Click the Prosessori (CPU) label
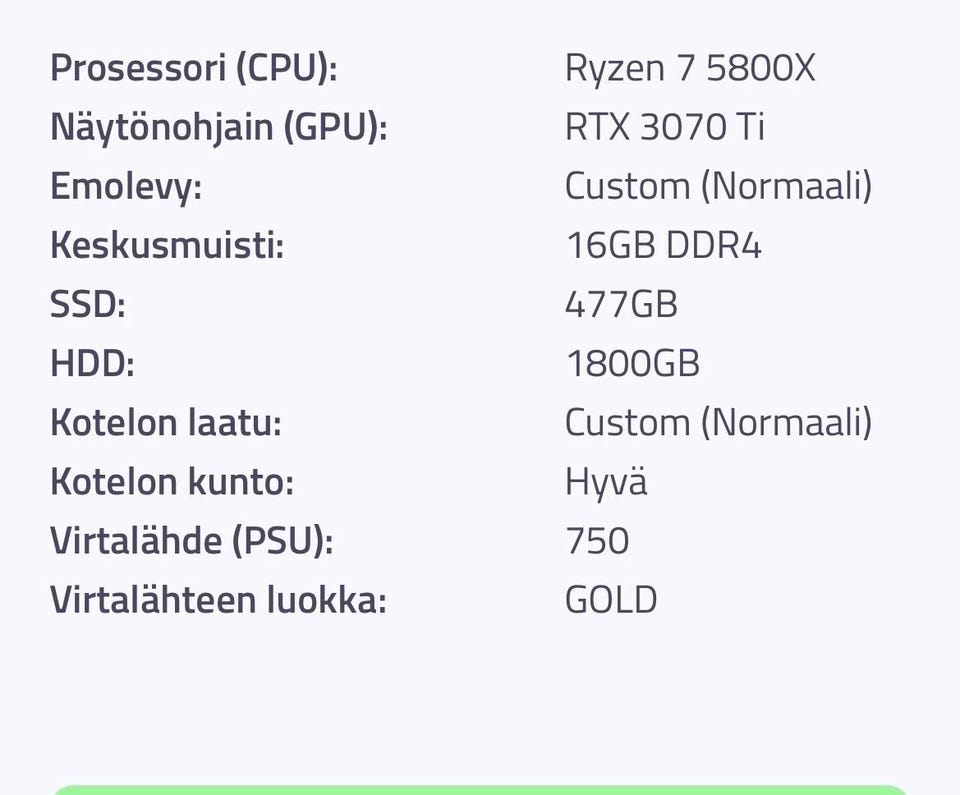This screenshot has height=795, width=960. point(193,68)
